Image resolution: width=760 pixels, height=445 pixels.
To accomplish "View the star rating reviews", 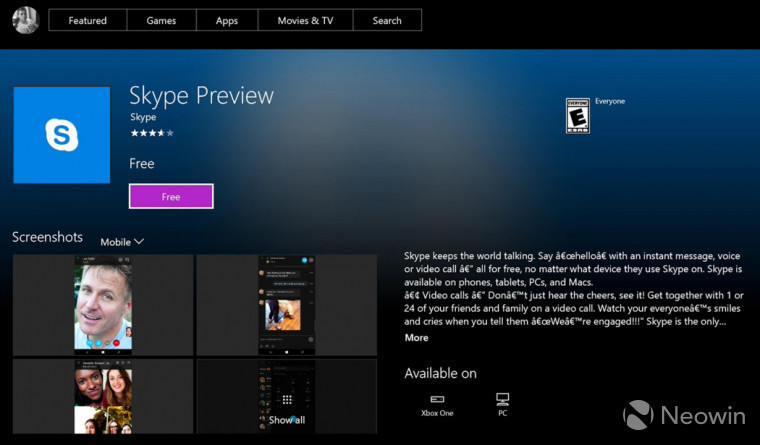I will tap(152, 133).
